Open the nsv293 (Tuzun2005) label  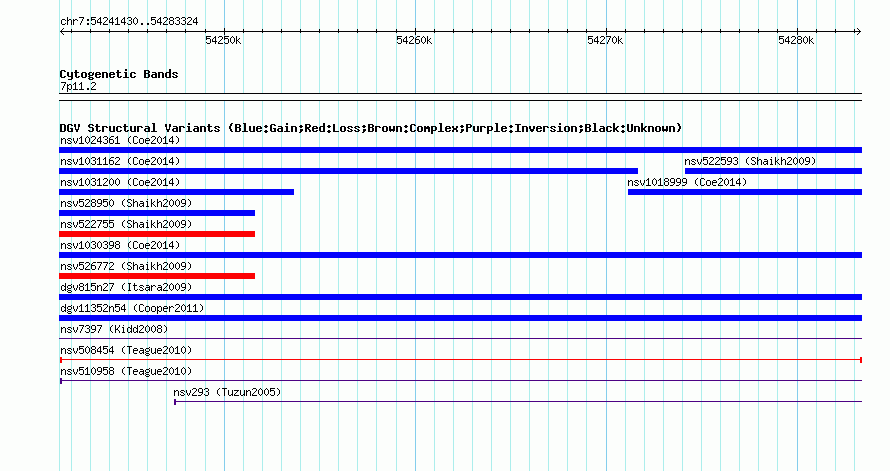(227, 392)
